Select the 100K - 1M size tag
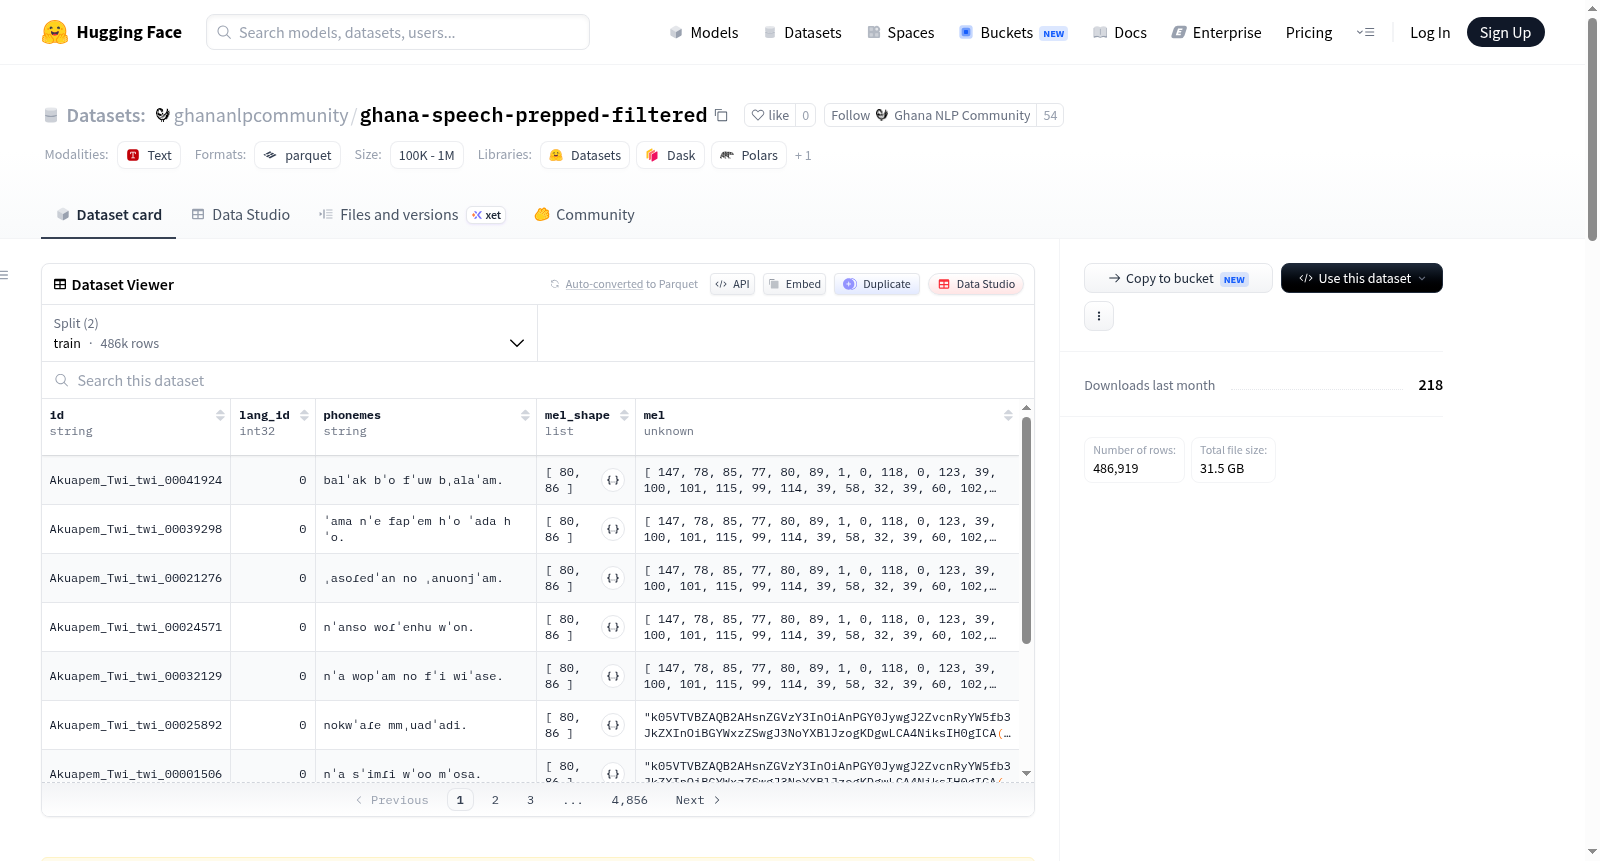Screen dimensions: 1600x861 point(426,155)
